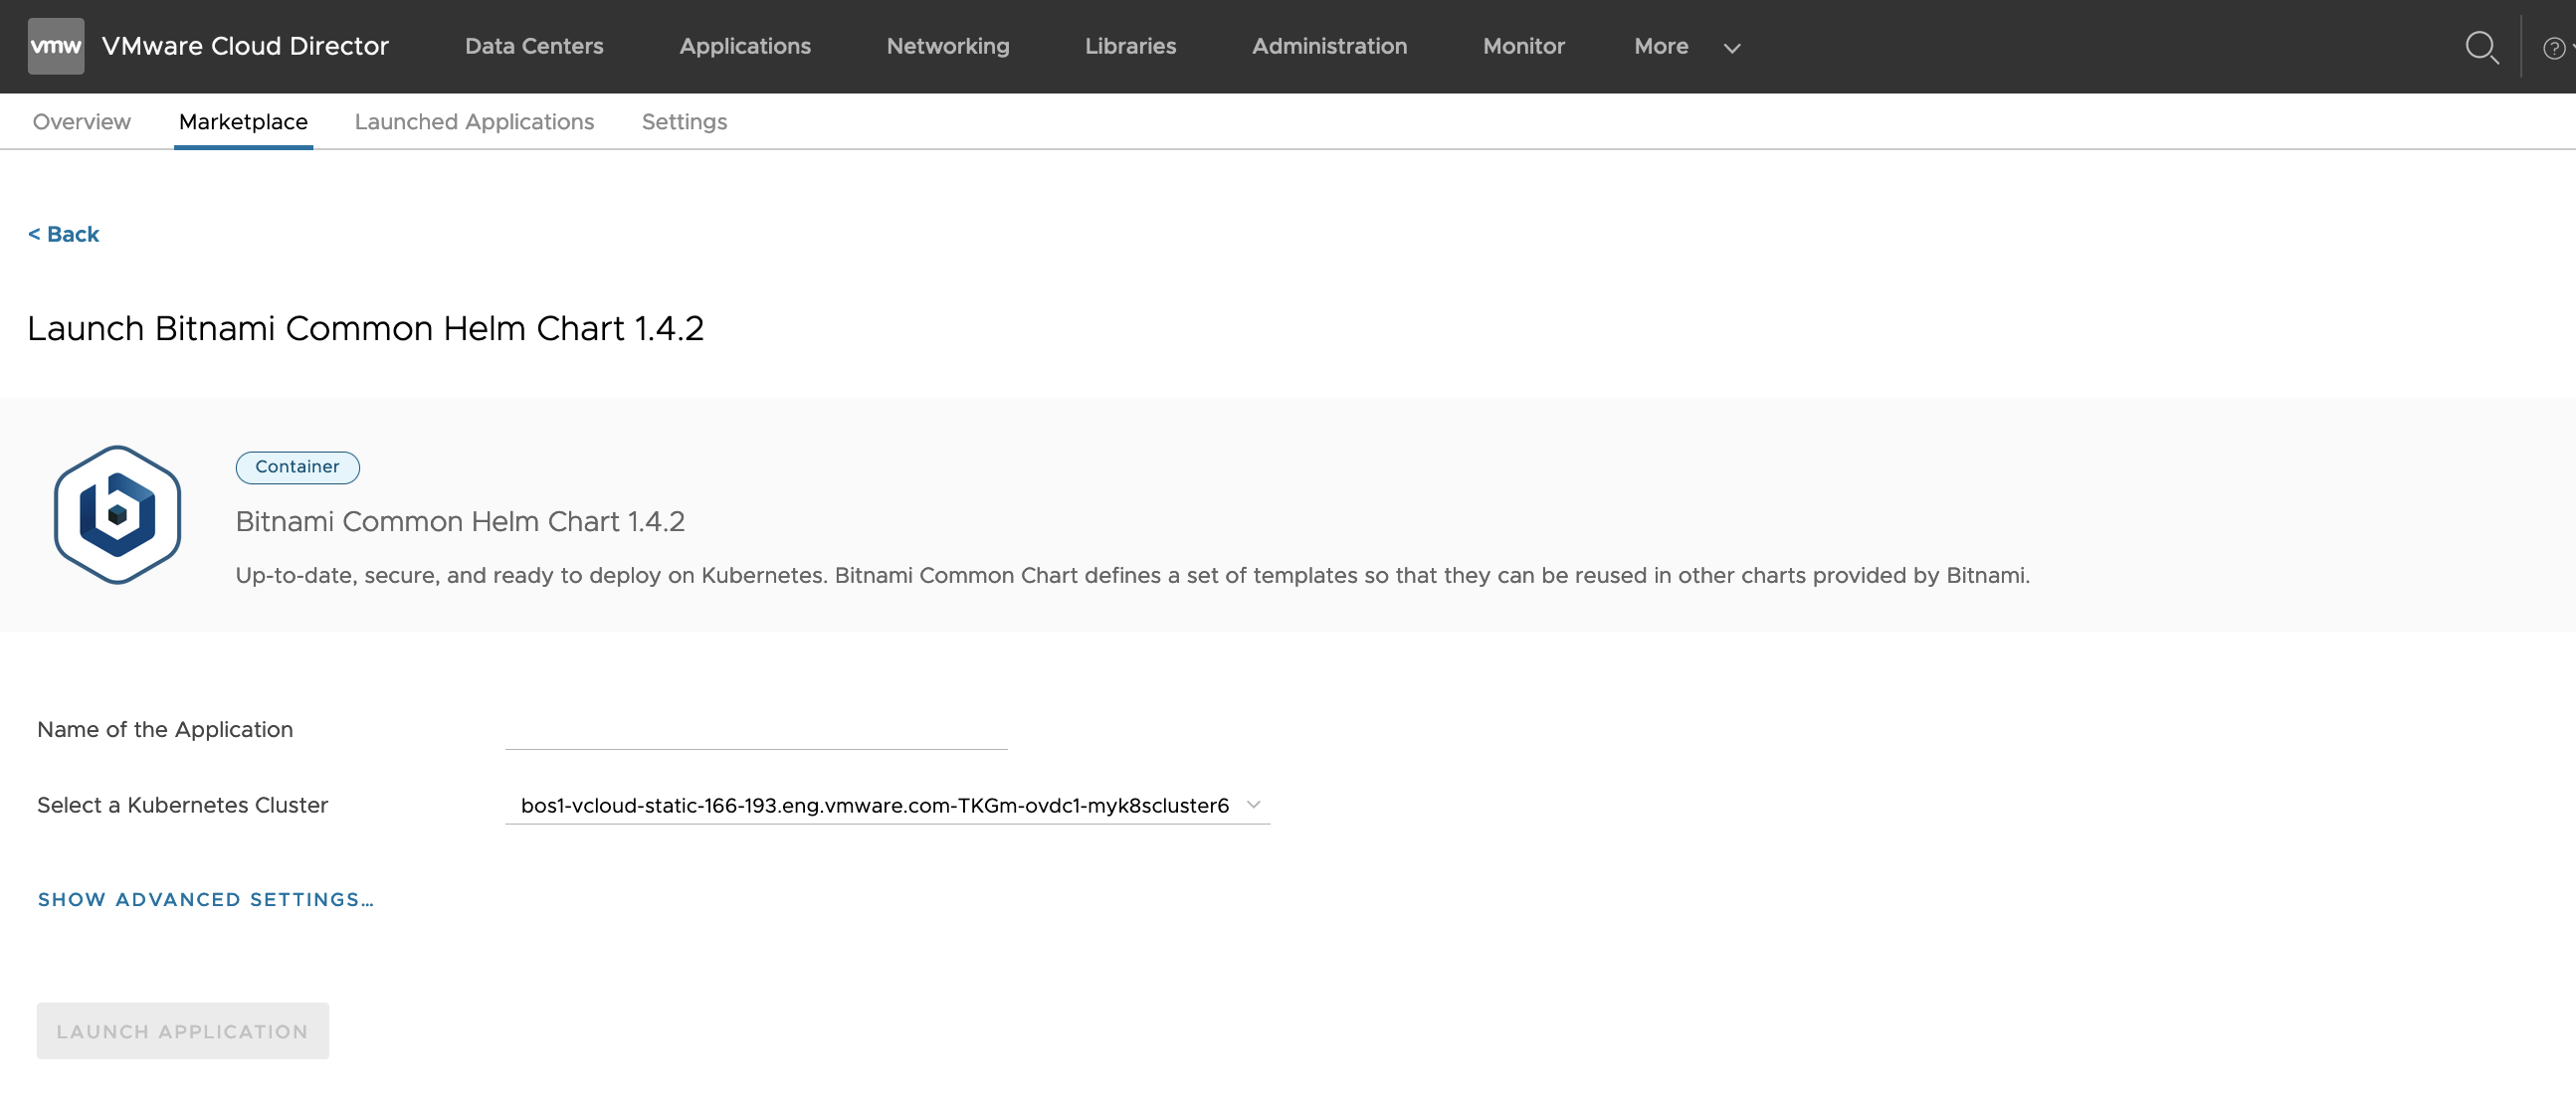This screenshot has width=2576, height=1108.
Task: Switch to Launched Applications tab
Action: click(x=474, y=122)
